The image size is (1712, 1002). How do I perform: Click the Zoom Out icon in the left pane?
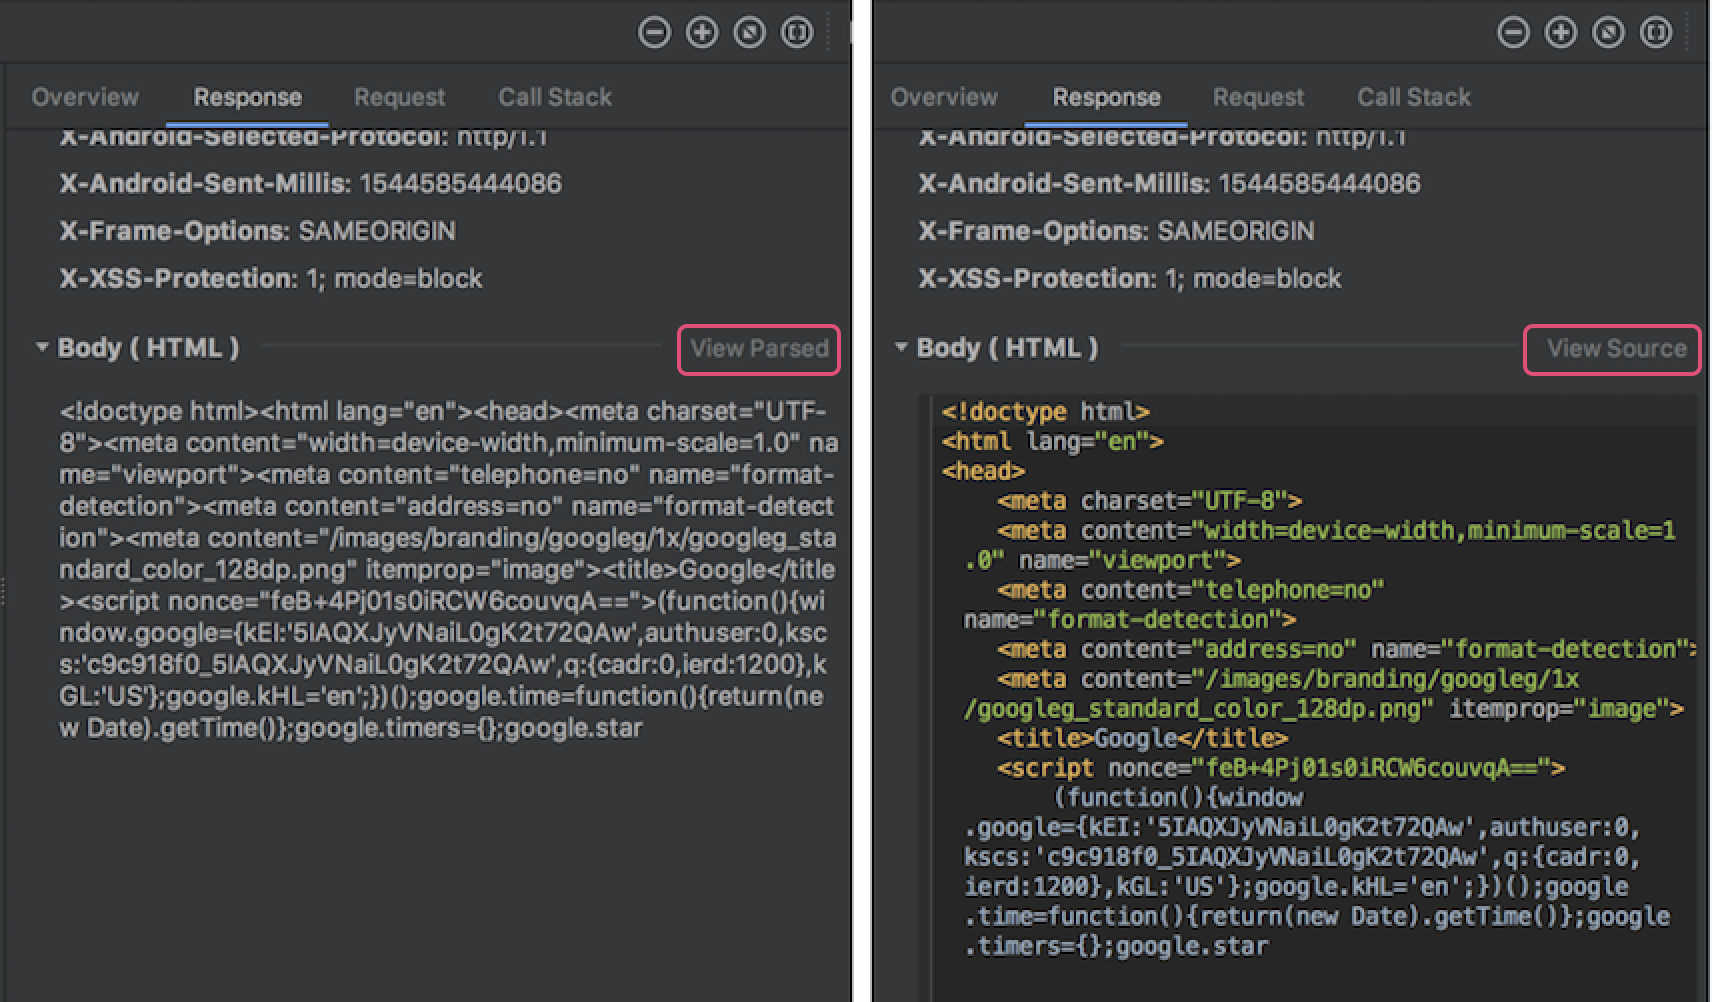click(x=654, y=31)
